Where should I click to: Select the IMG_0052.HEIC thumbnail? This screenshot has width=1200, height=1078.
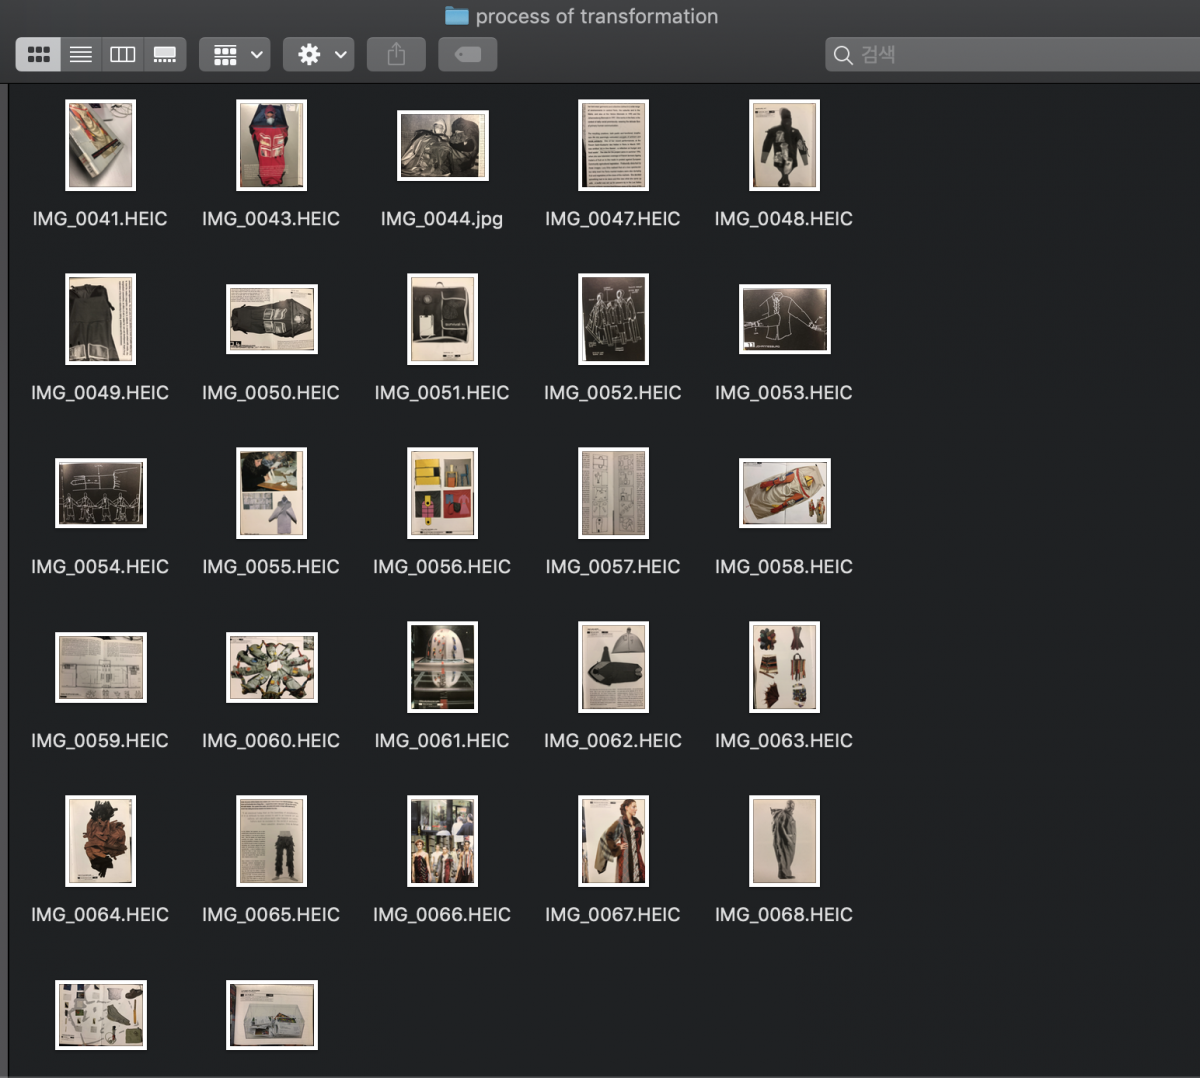point(613,319)
